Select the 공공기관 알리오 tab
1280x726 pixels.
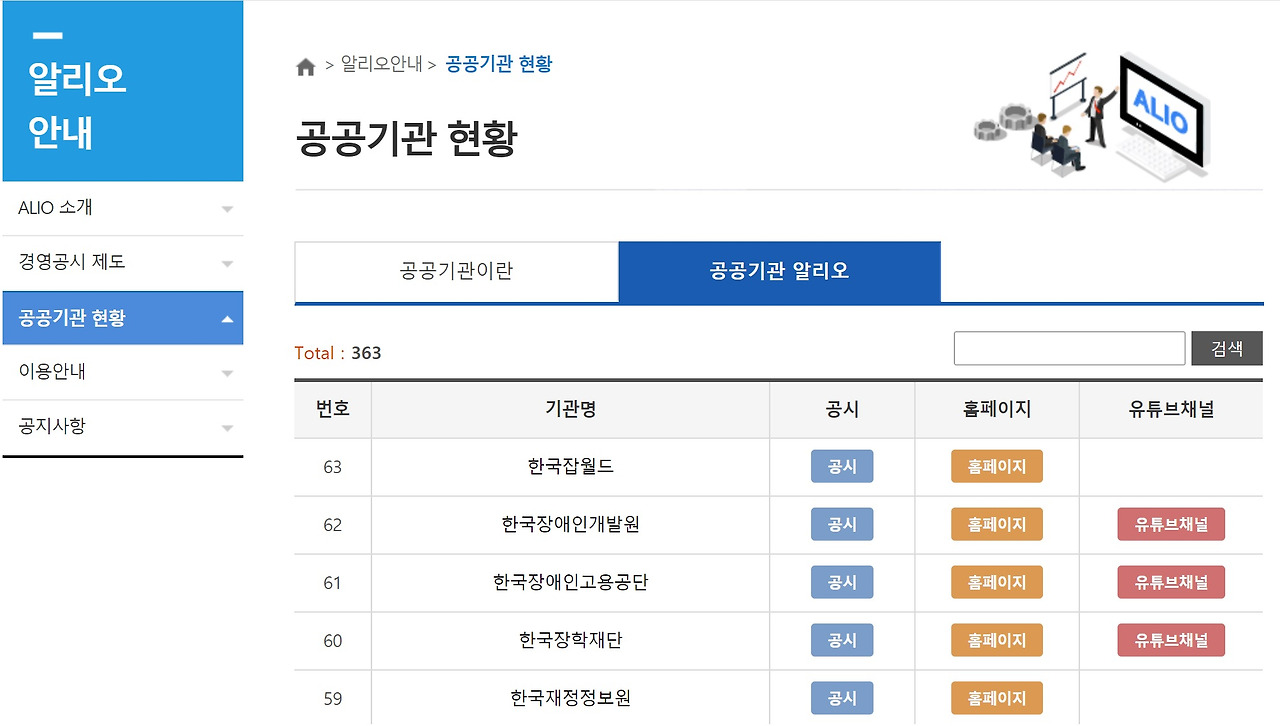point(780,271)
